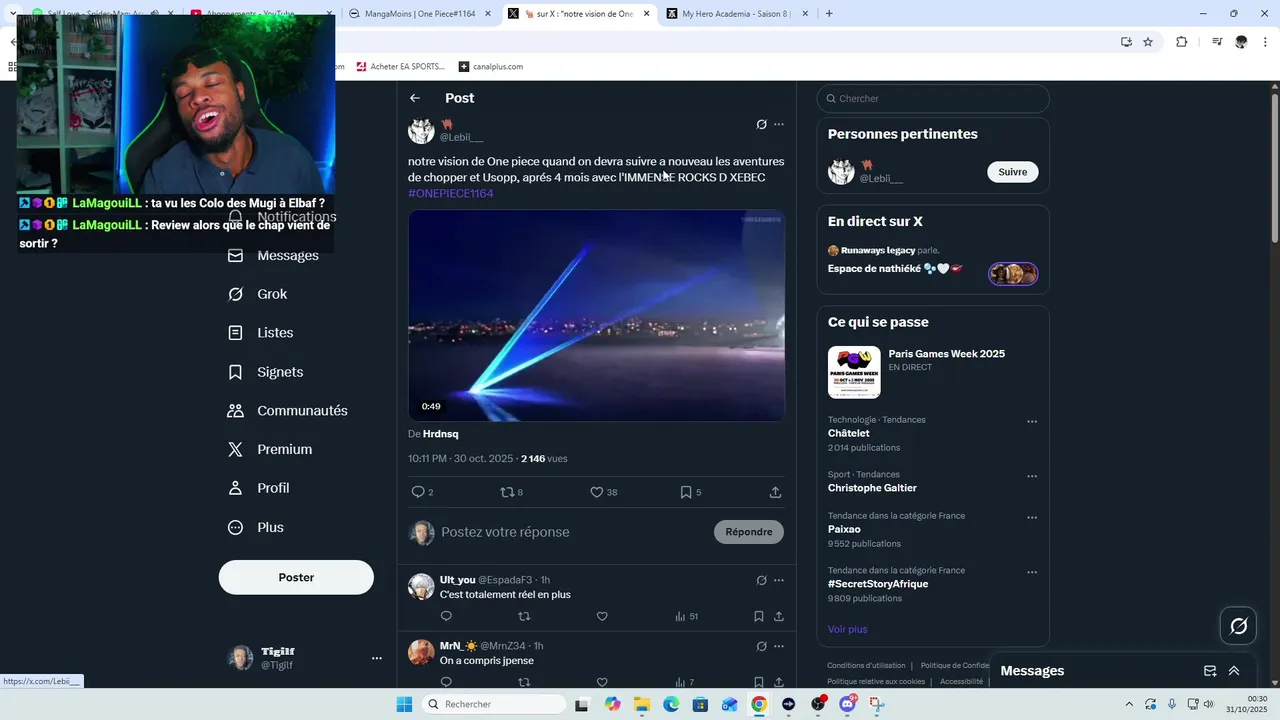Open Grok icon on MrN's comment
Screen dimensions: 1280x720
761,646
